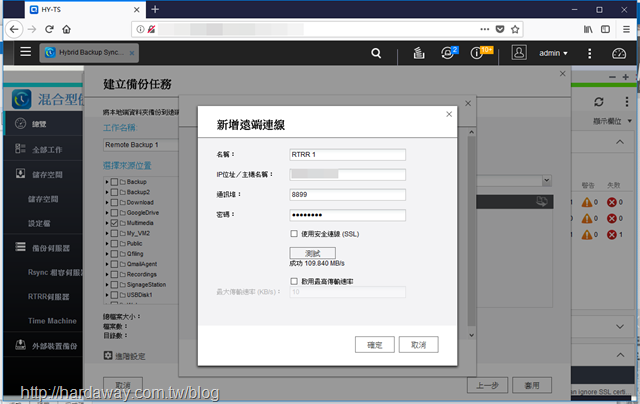Save page to Pocket
This screenshot has width=640, height=404.
coord(500,29)
